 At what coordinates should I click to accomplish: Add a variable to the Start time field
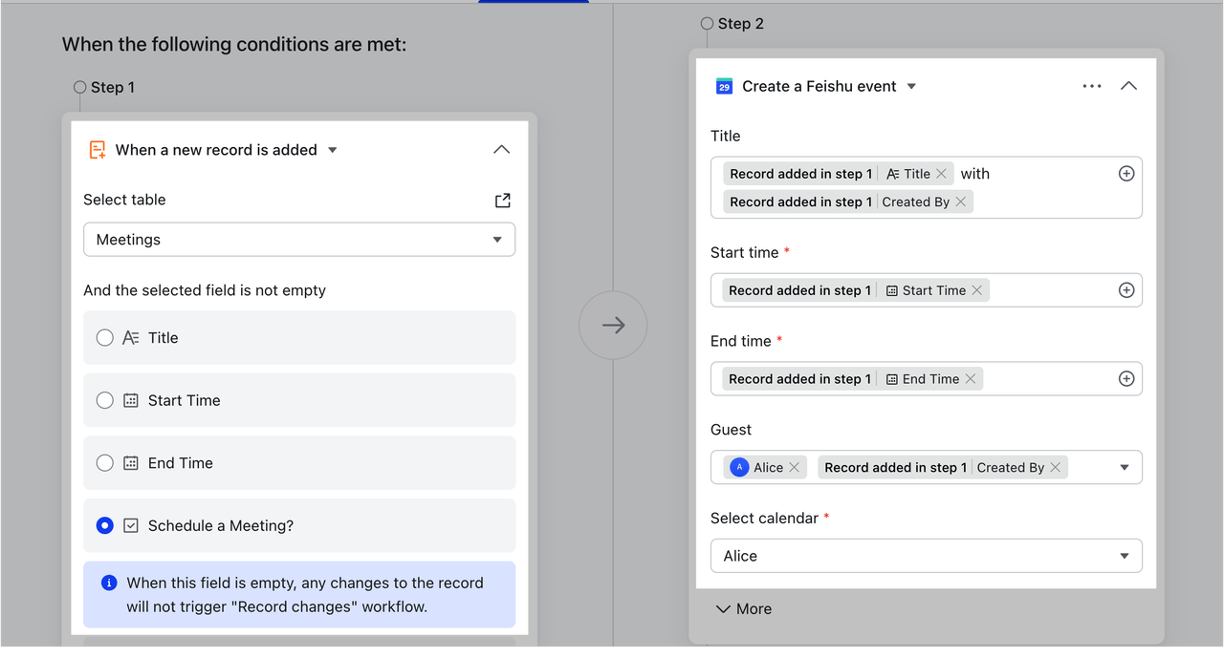(x=1126, y=291)
